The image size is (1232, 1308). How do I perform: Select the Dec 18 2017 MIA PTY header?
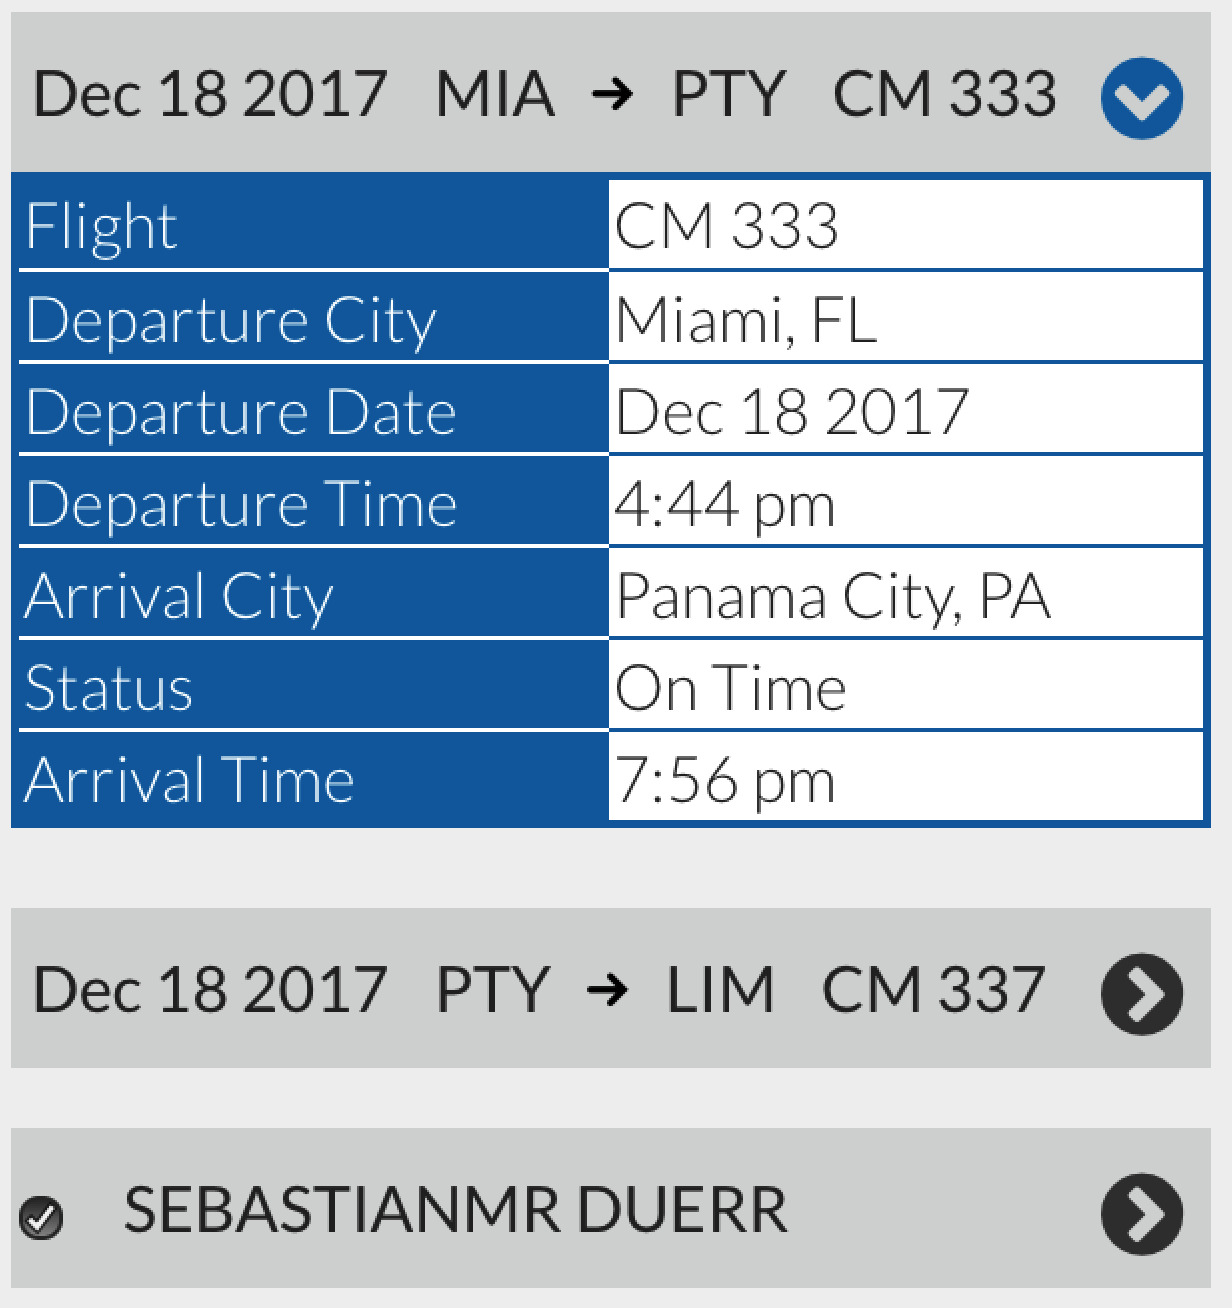click(611, 92)
